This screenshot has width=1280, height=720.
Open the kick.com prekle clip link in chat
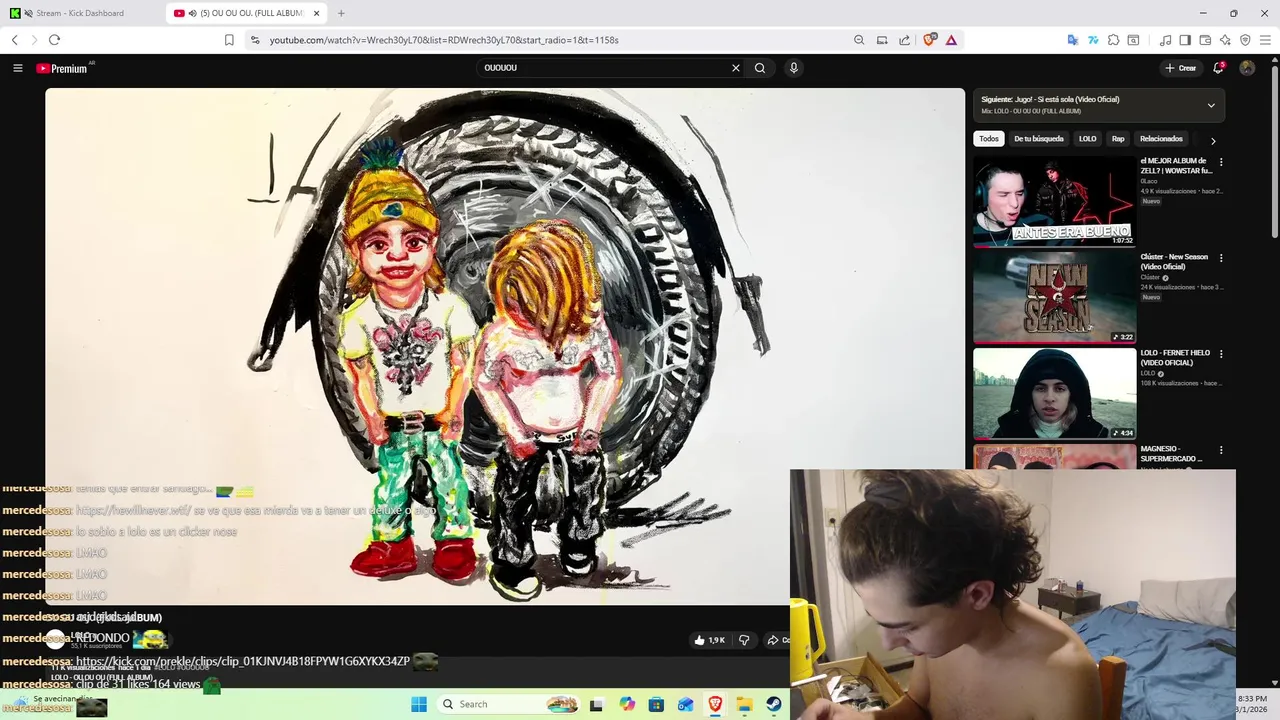[x=243, y=661]
